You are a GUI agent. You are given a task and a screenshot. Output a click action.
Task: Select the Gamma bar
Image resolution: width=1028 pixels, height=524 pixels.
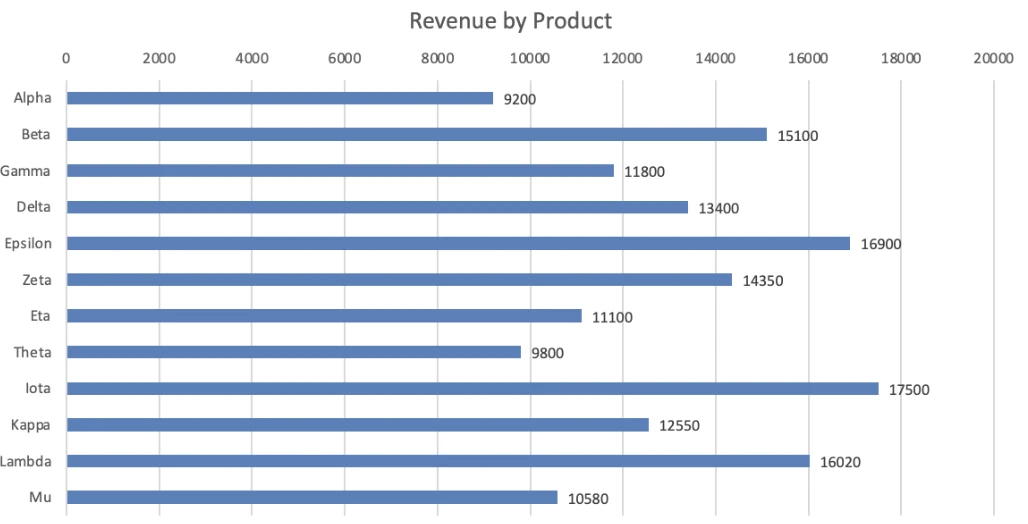click(x=340, y=171)
